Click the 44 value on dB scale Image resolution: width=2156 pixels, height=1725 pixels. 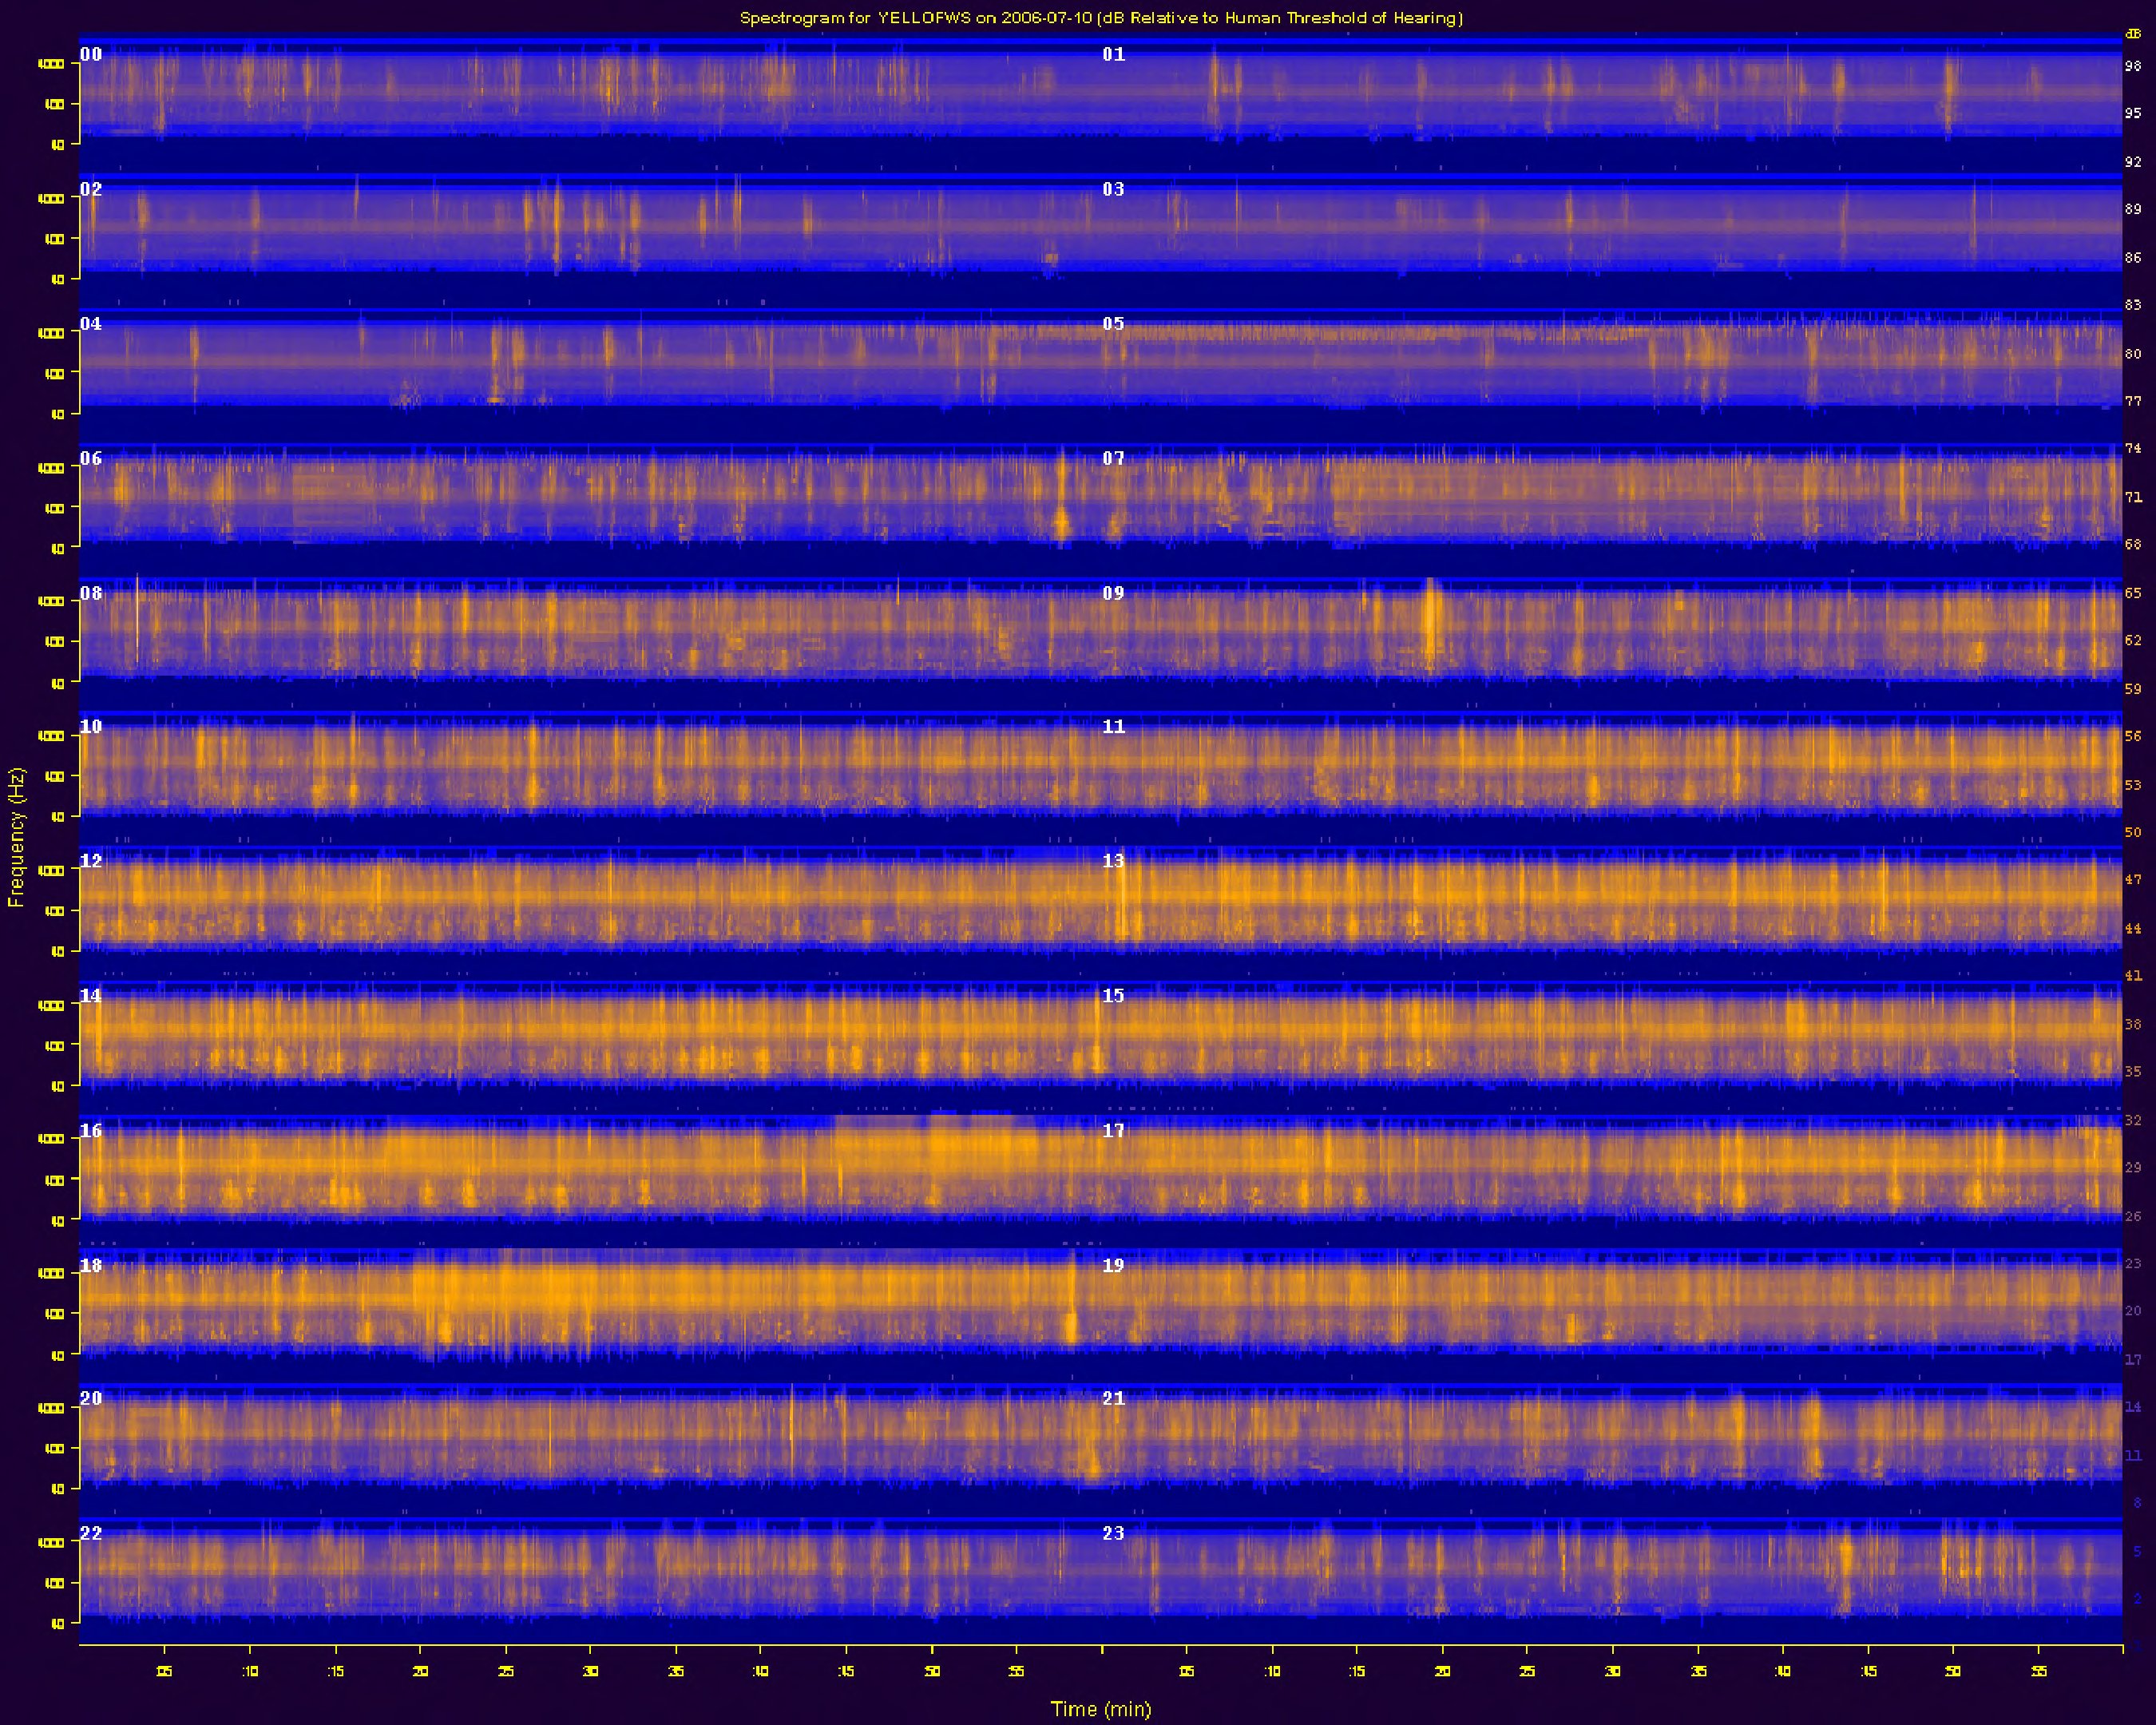pyautogui.click(x=2133, y=929)
